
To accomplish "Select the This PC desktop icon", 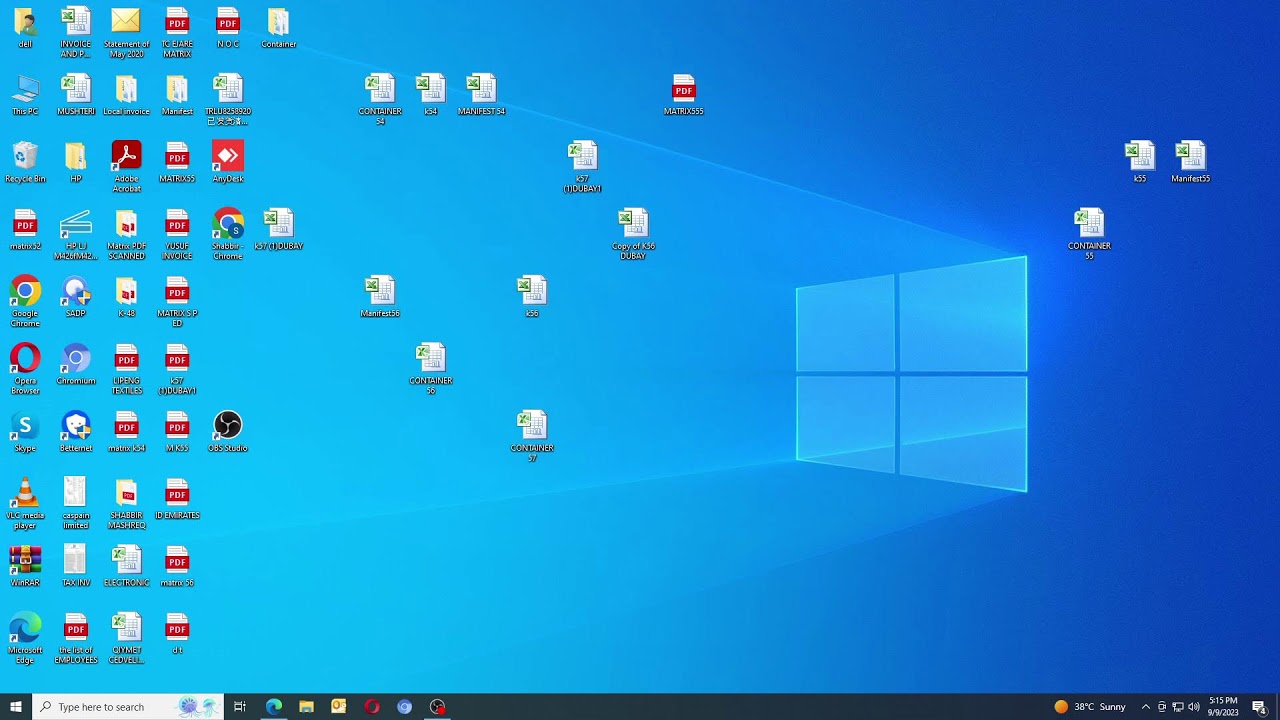I will pos(25,95).
